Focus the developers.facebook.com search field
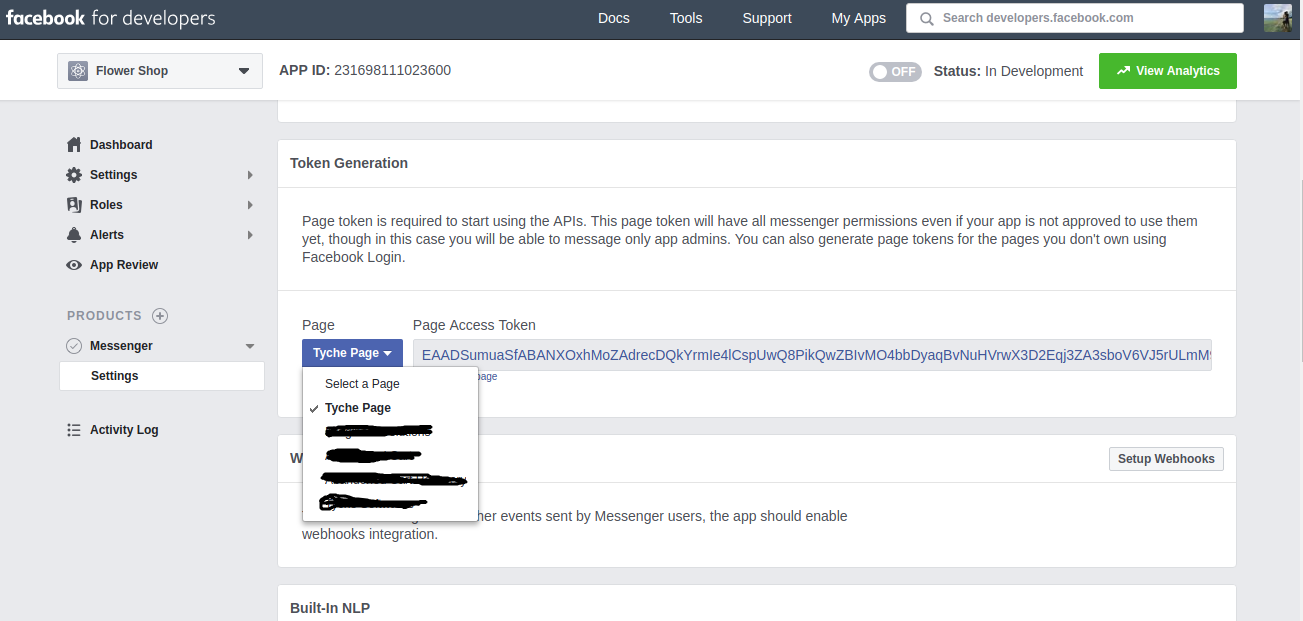Viewport: 1303px width, 621px height. [x=1075, y=18]
